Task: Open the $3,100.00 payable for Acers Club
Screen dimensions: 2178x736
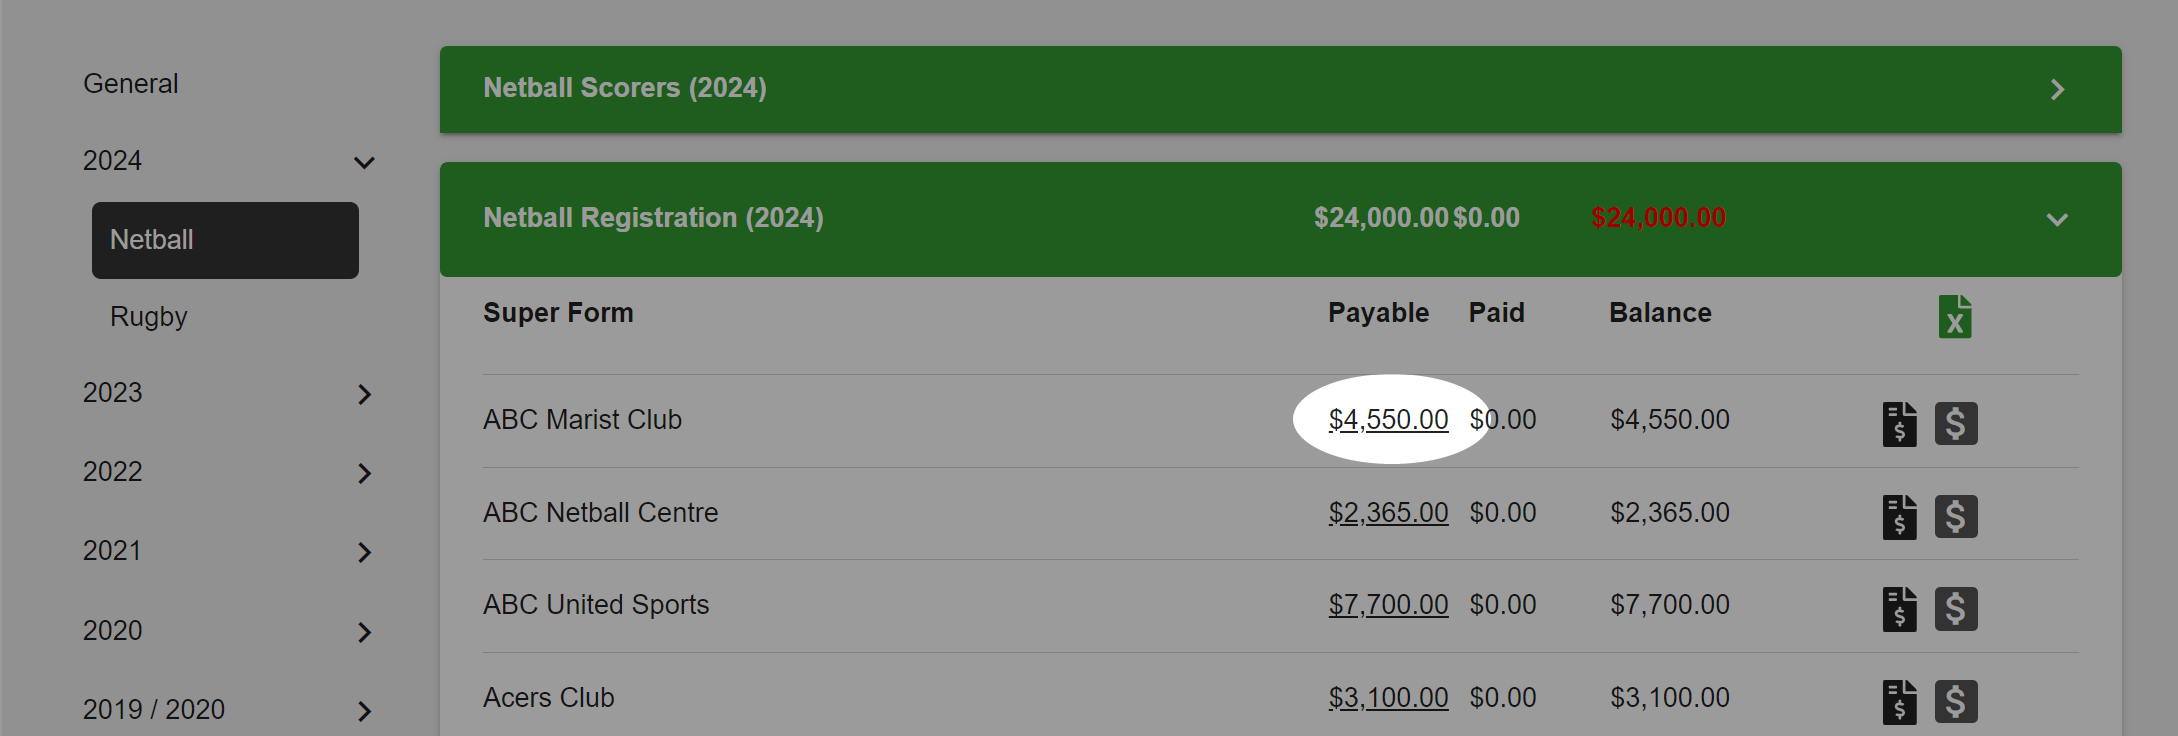Action: pyautogui.click(x=1388, y=698)
